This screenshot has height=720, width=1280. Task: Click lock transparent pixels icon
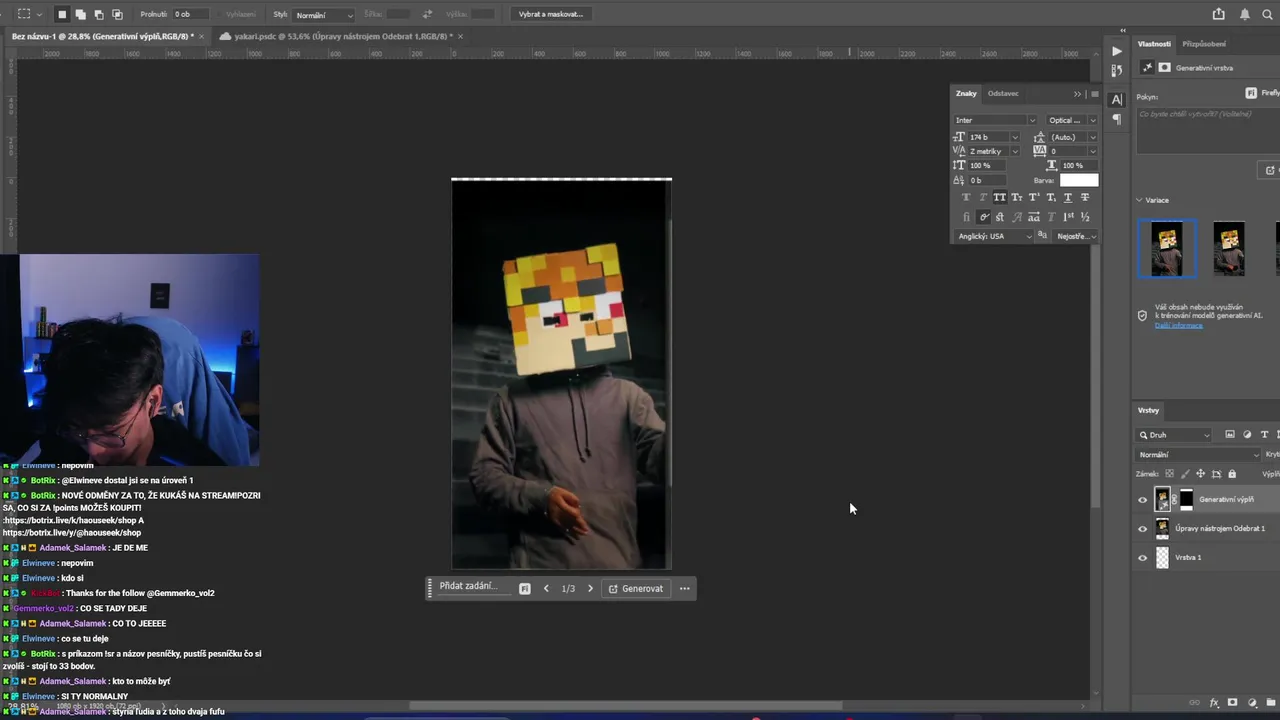tap(1170, 474)
